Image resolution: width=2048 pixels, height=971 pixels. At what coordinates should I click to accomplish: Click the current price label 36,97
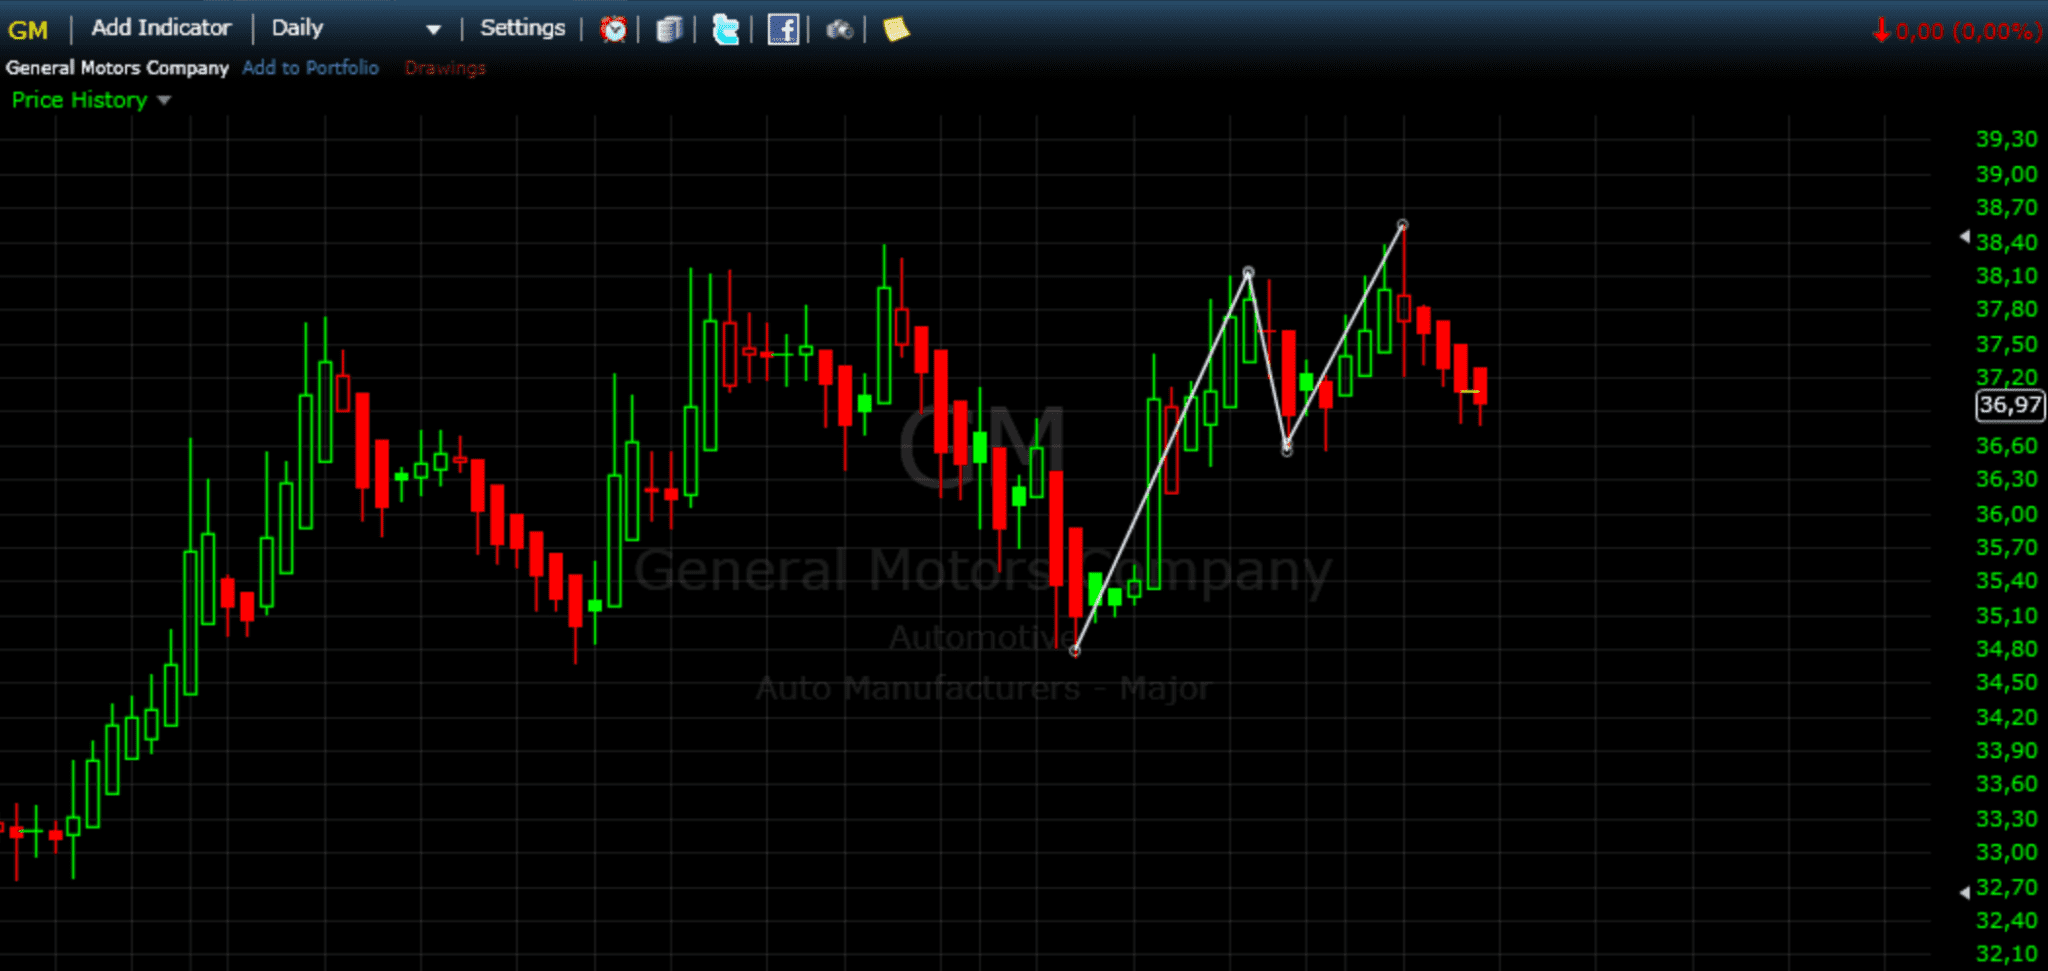[x=2010, y=405]
